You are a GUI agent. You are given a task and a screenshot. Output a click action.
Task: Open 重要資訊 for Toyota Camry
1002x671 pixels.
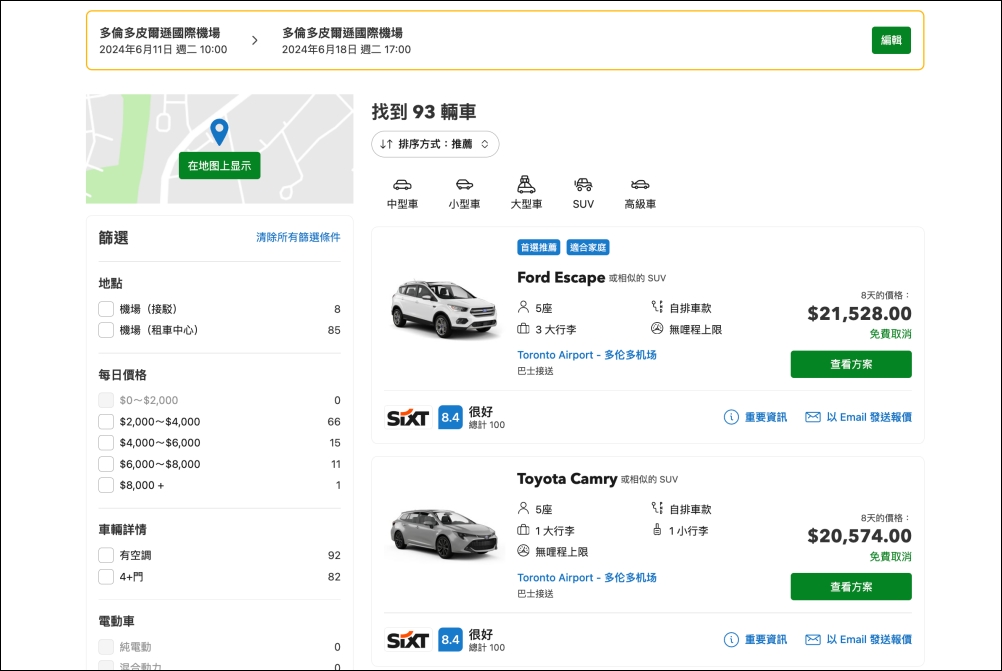point(766,640)
